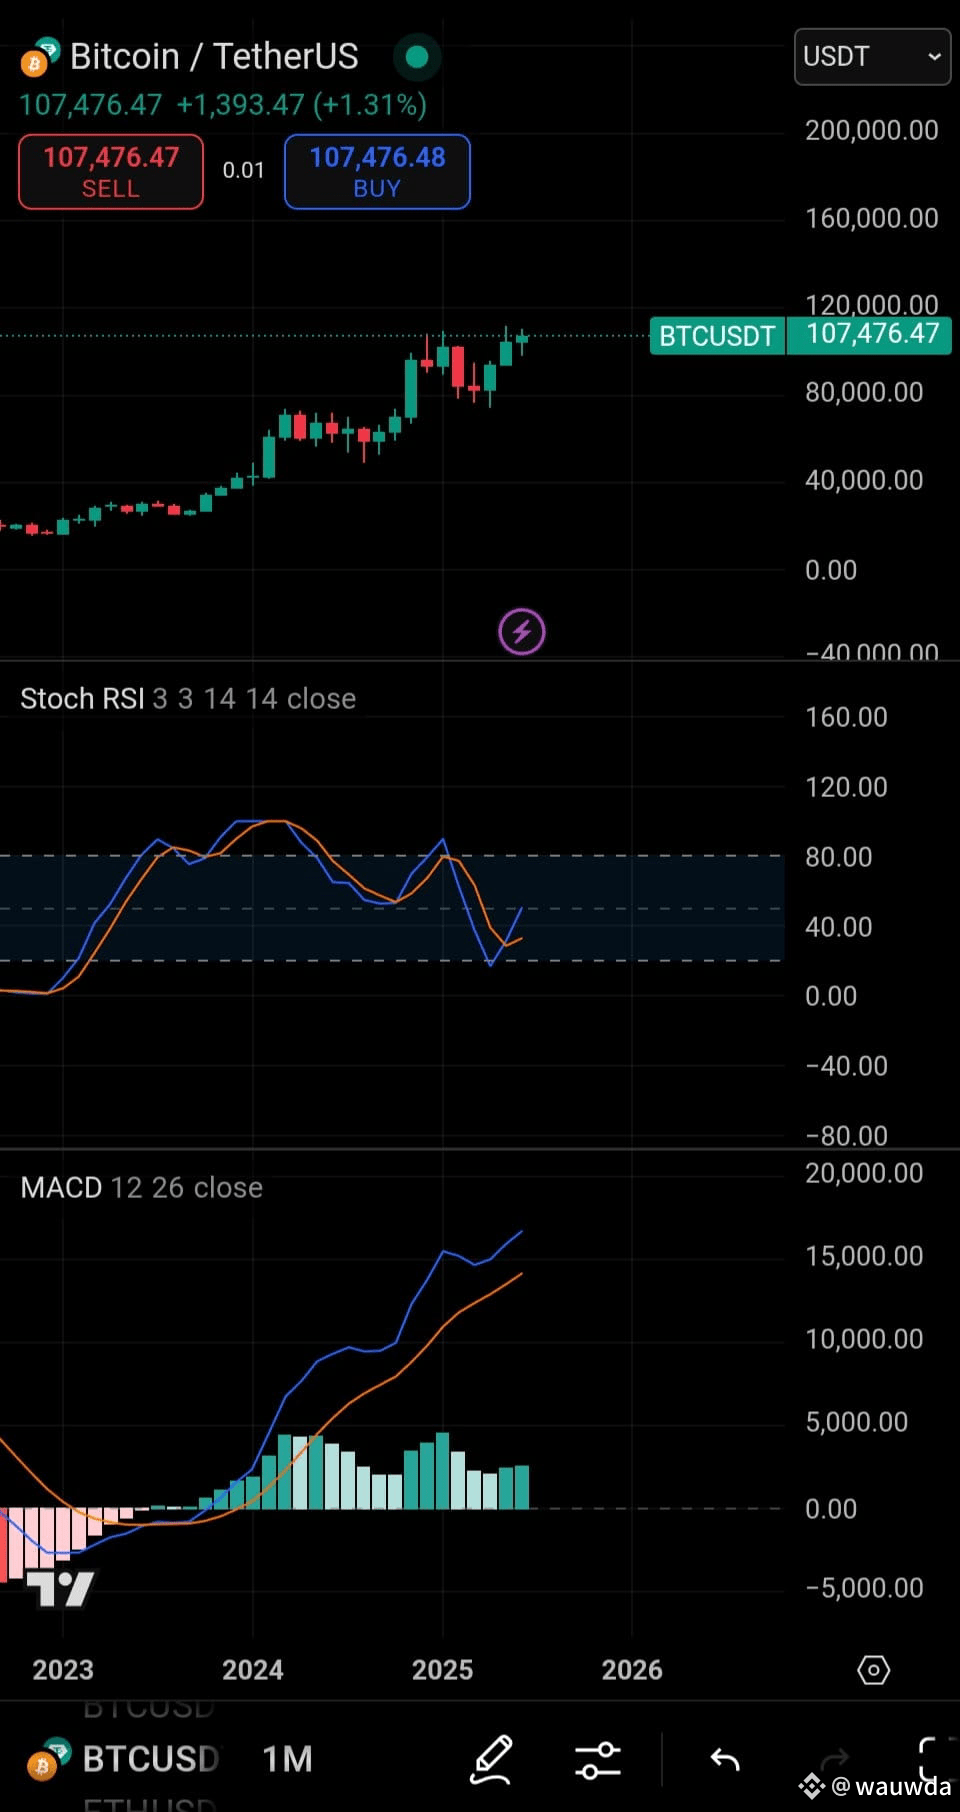
Task: Open chart settings hexagon icon
Action: [873, 1670]
